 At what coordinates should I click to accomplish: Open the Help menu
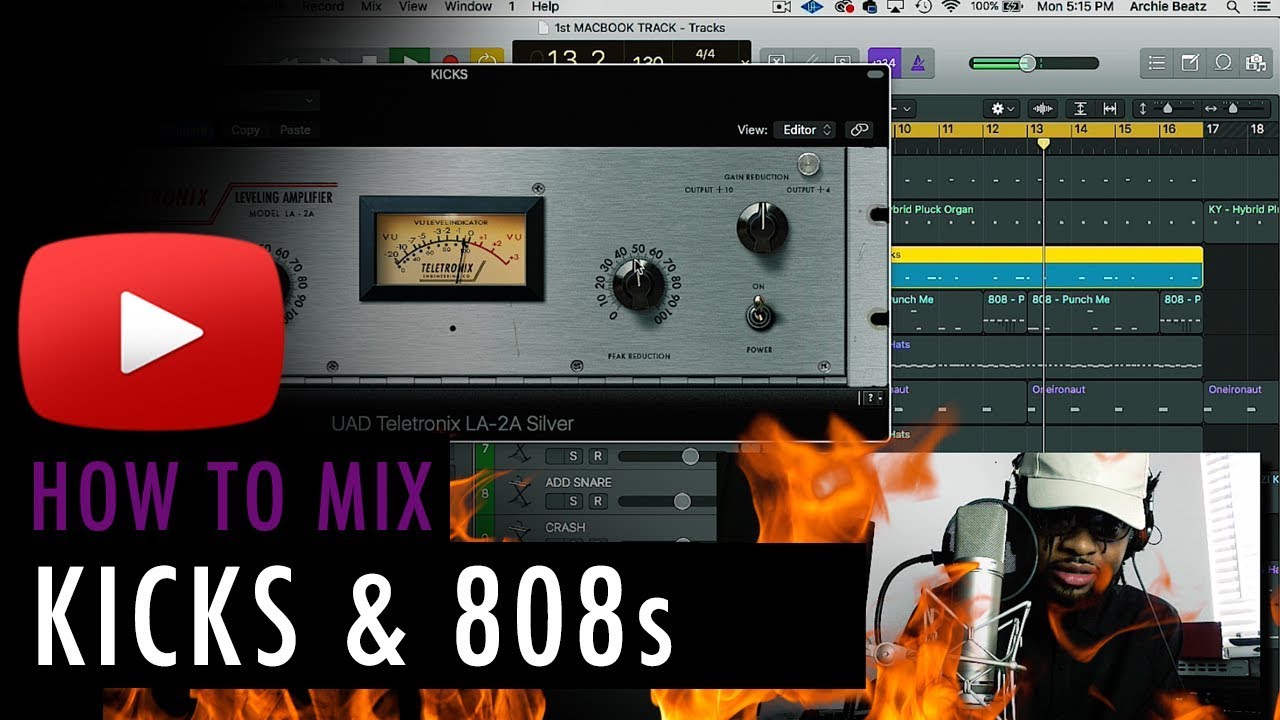point(545,7)
